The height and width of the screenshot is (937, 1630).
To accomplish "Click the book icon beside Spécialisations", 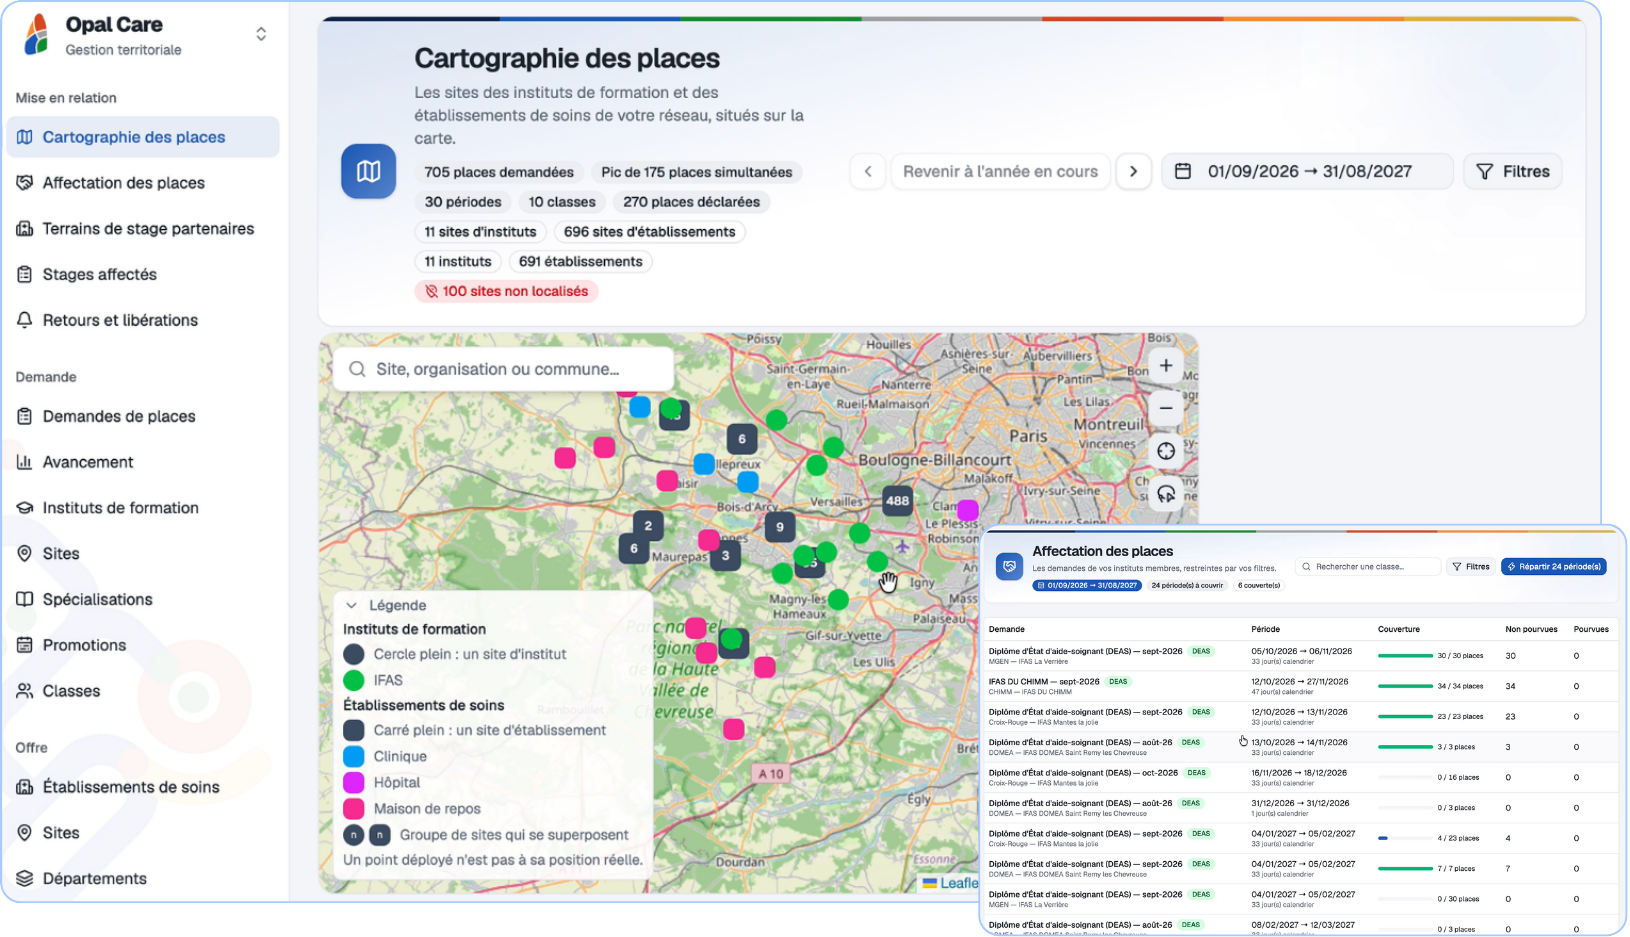I will pyautogui.click(x=25, y=599).
